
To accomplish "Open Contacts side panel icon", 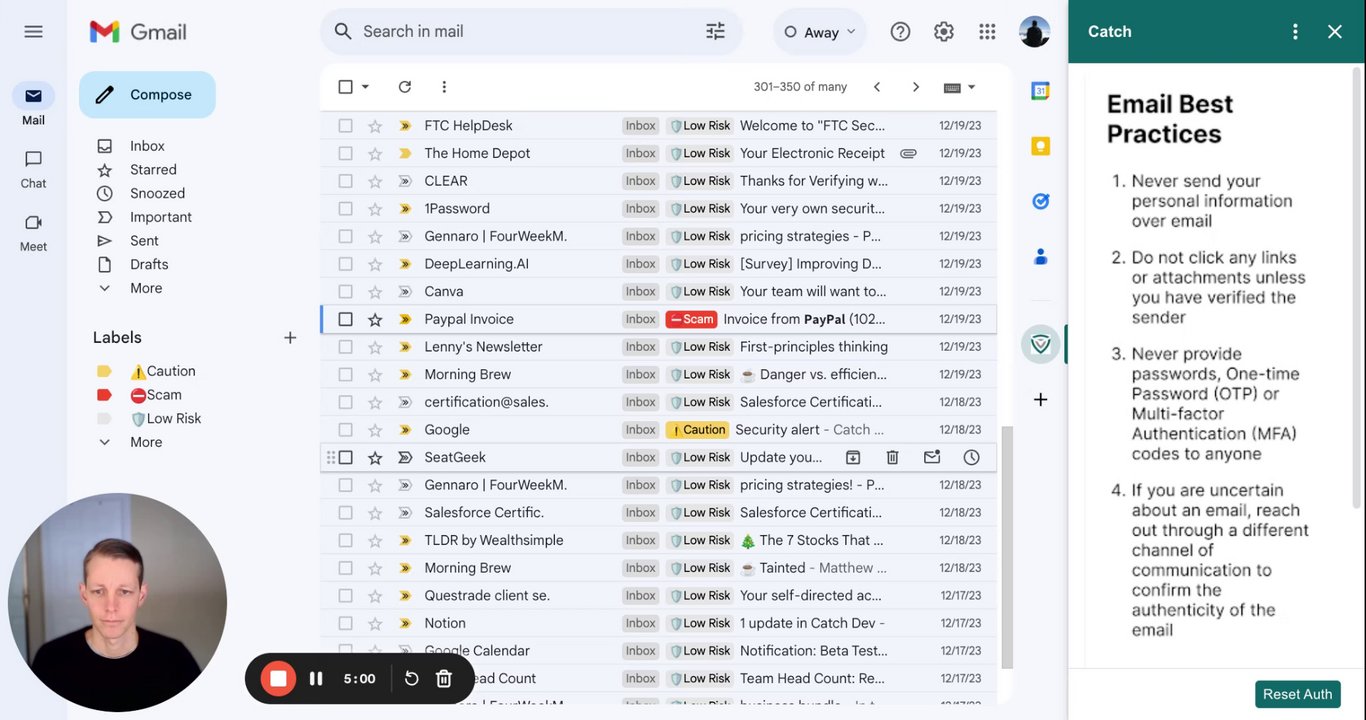I will (1040, 257).
